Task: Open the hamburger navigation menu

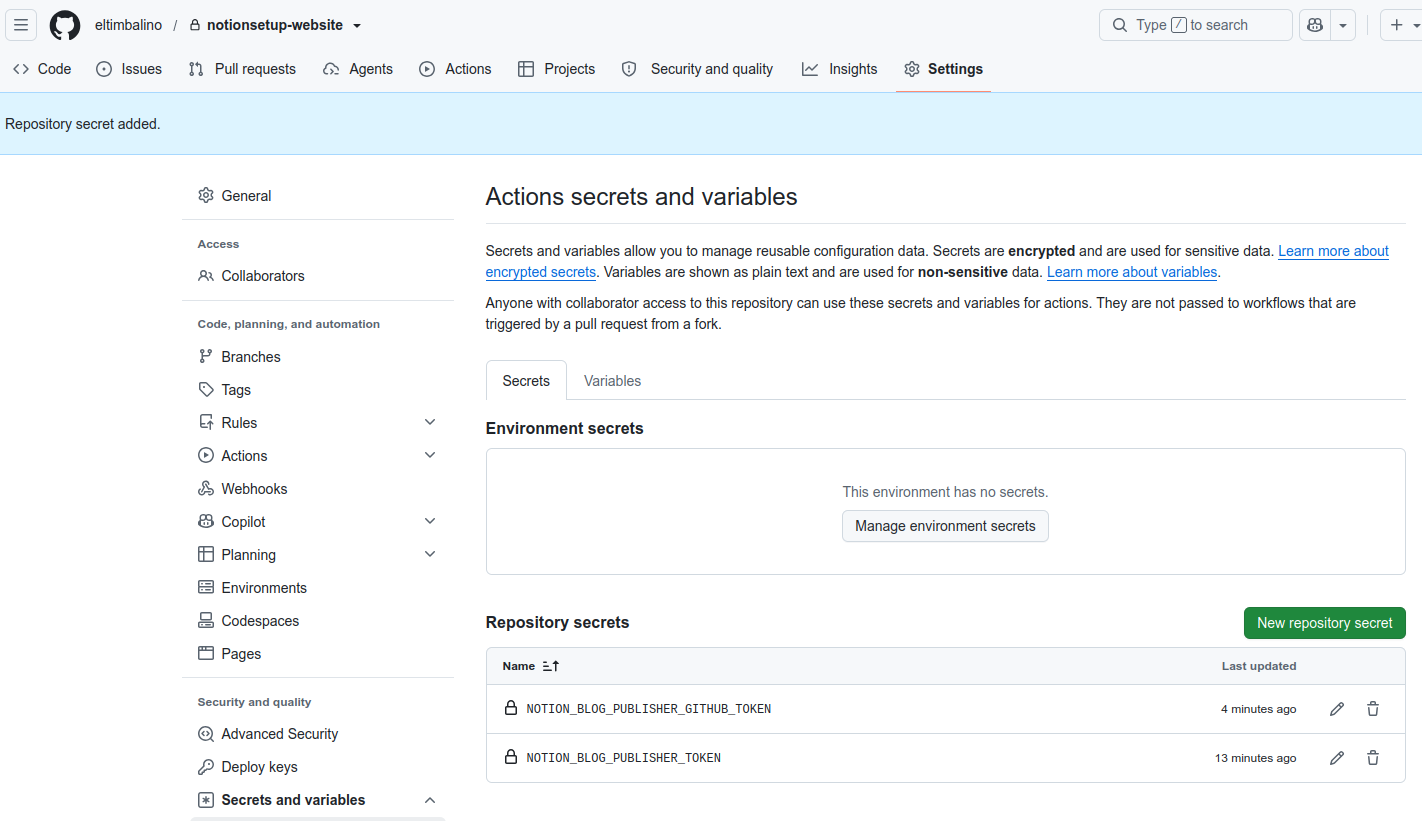Action: [21, 25]
